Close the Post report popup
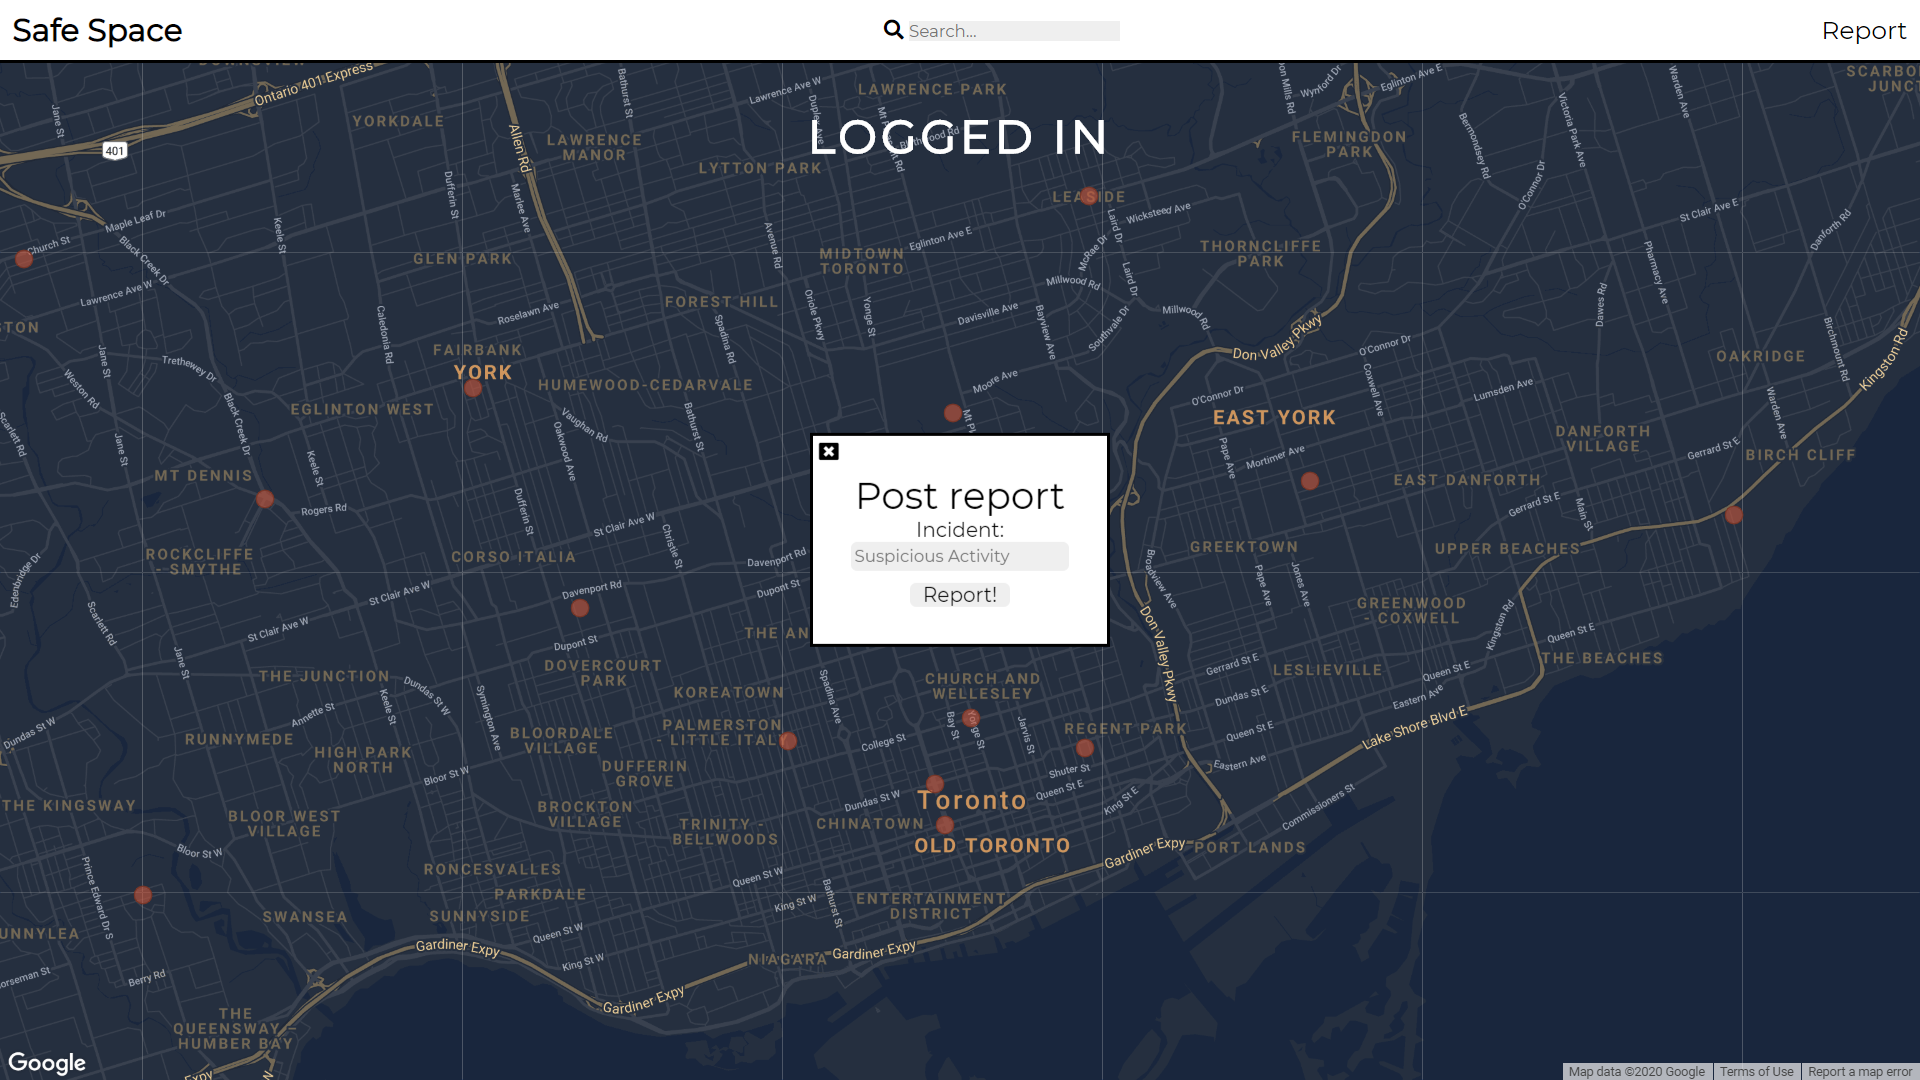The width and height of the screenshot is (1920, 1080). tap(828, 451)
